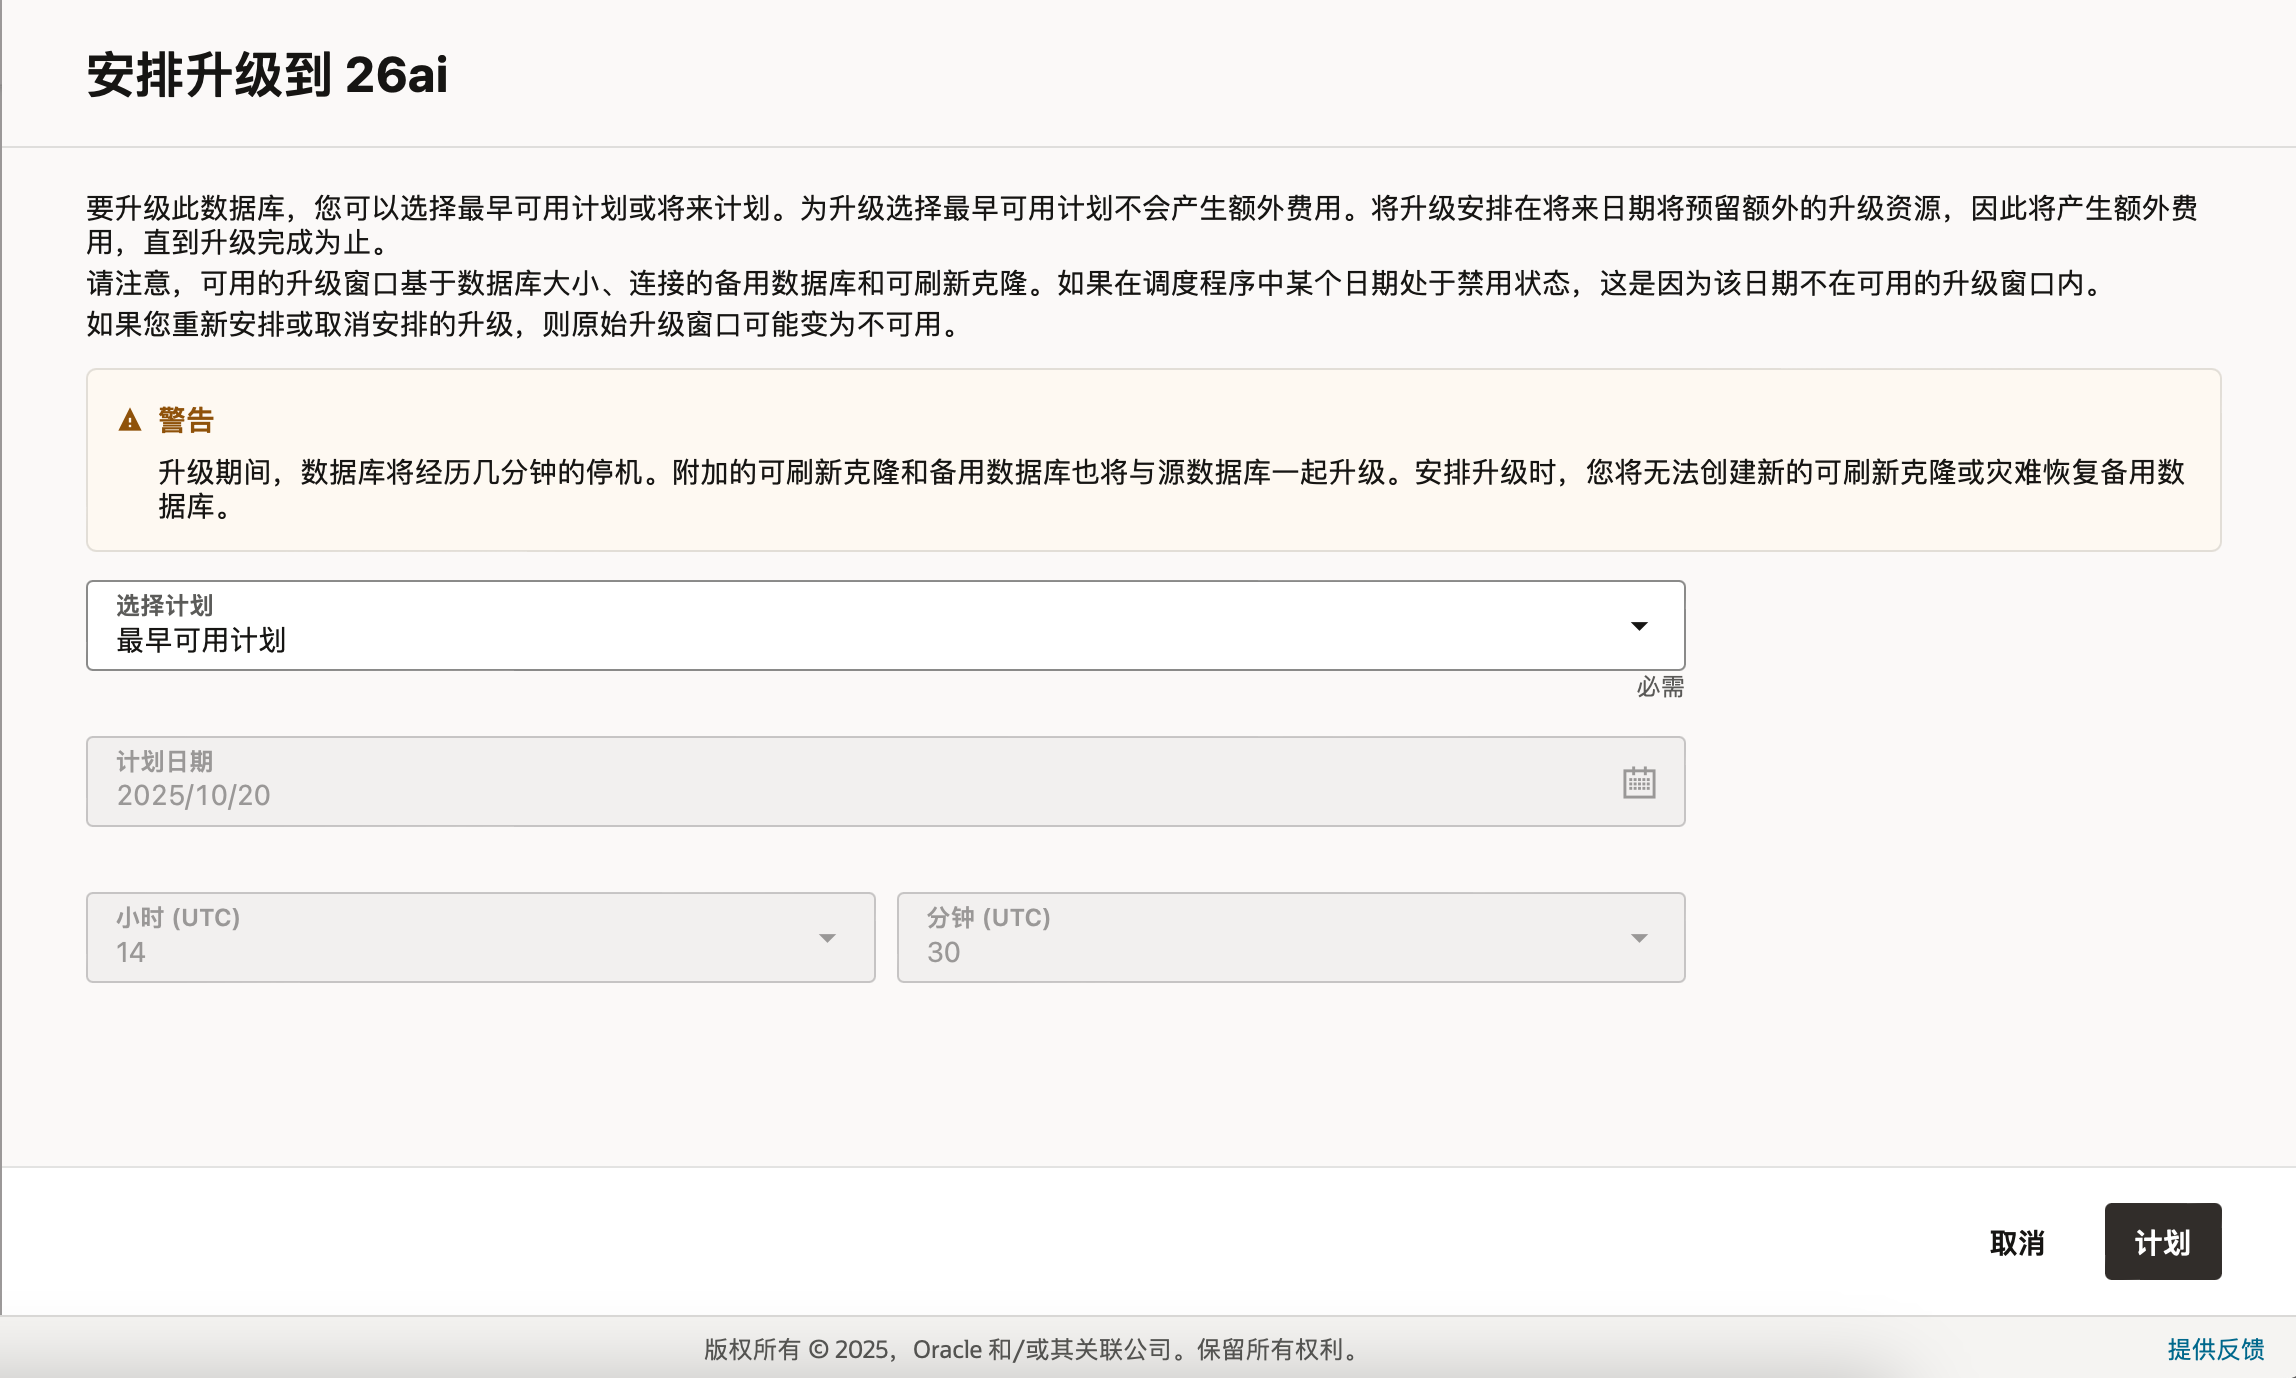Expand the 小时 (UTC) dropdown arrow
The image size is (2296, 1378).
[x=827, y=938]
